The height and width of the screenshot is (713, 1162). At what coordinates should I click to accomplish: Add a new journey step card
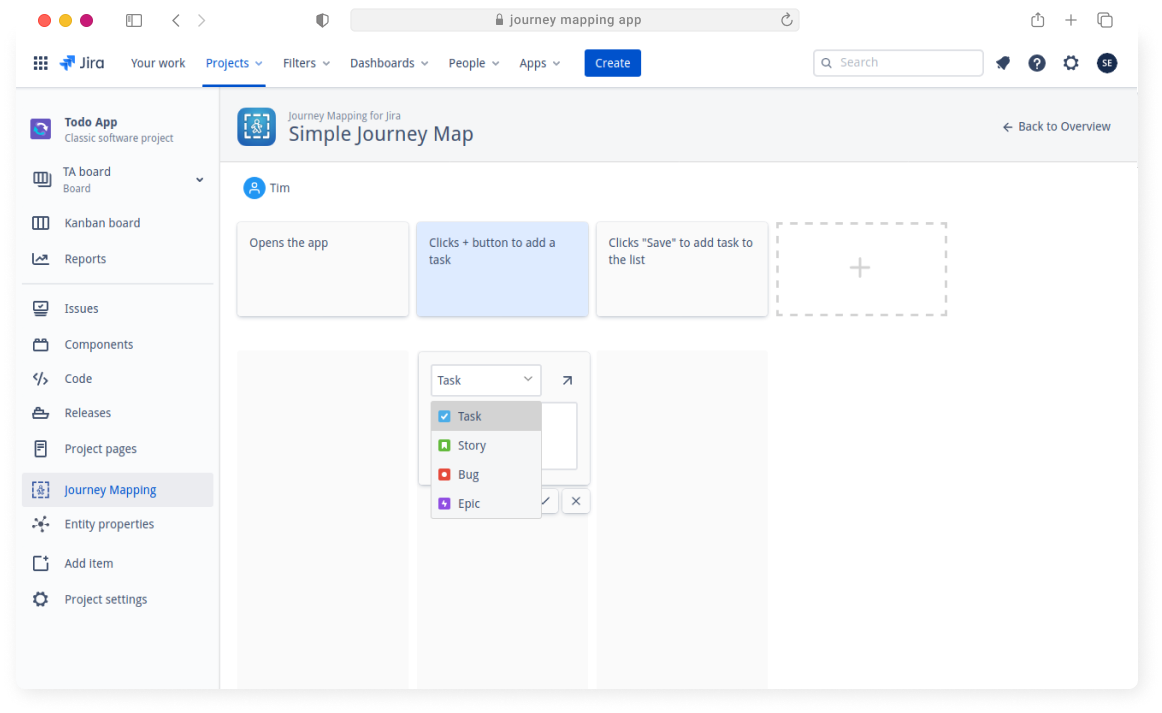click(x=861, y=268)
